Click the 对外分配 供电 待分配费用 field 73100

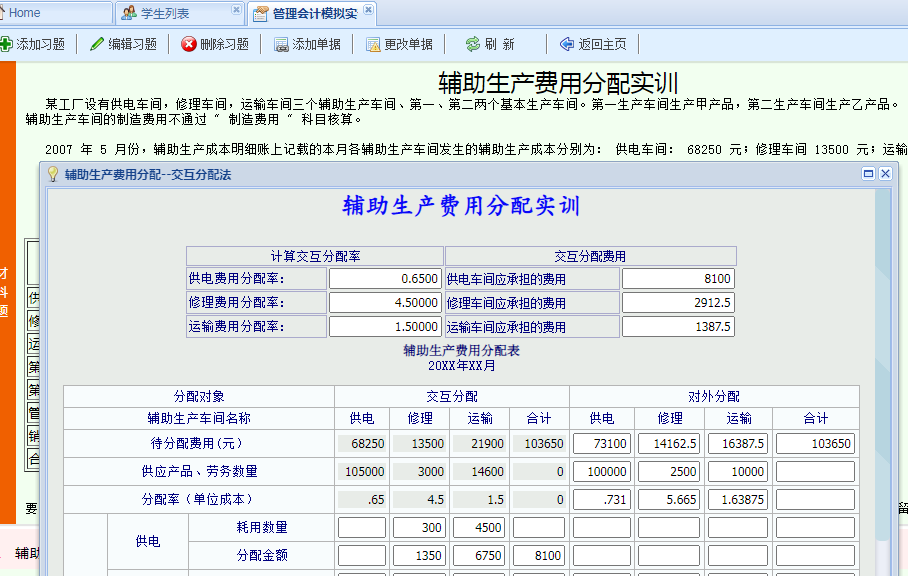[602, 443]
